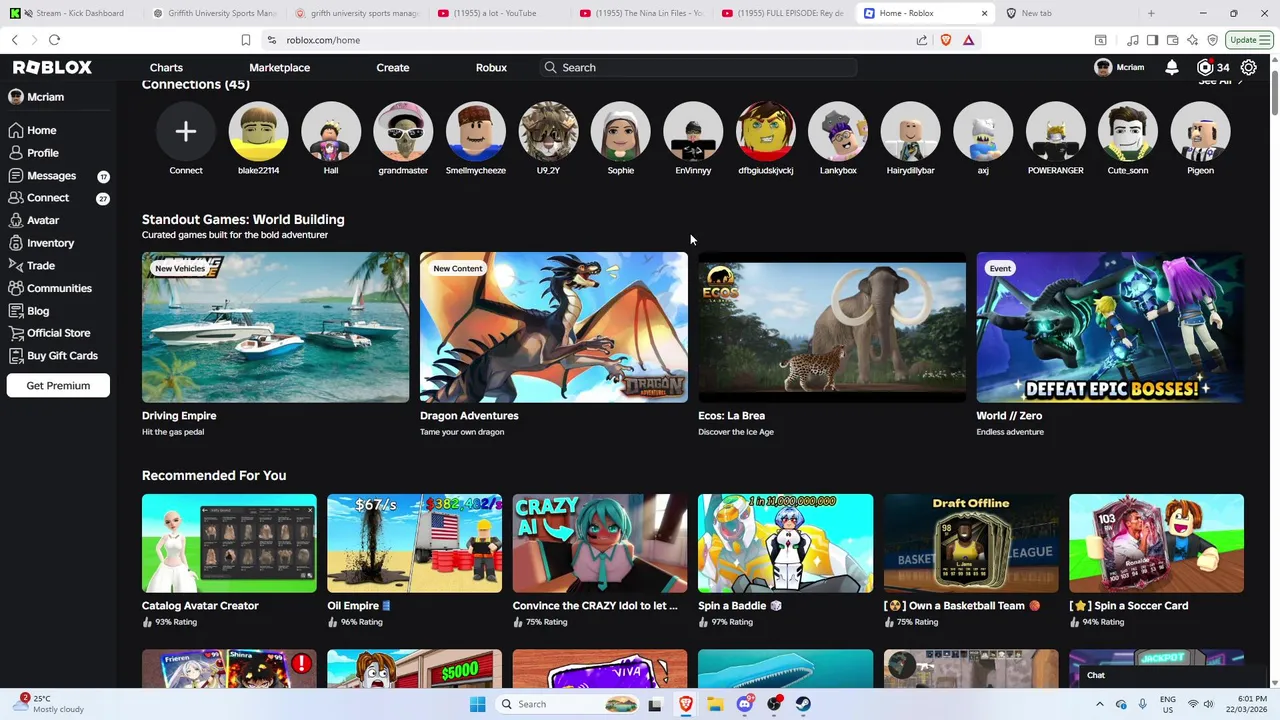The image size is (1280, 720).
Task: Open the World // Zero game thumbnail
Action: (1110, 327)
